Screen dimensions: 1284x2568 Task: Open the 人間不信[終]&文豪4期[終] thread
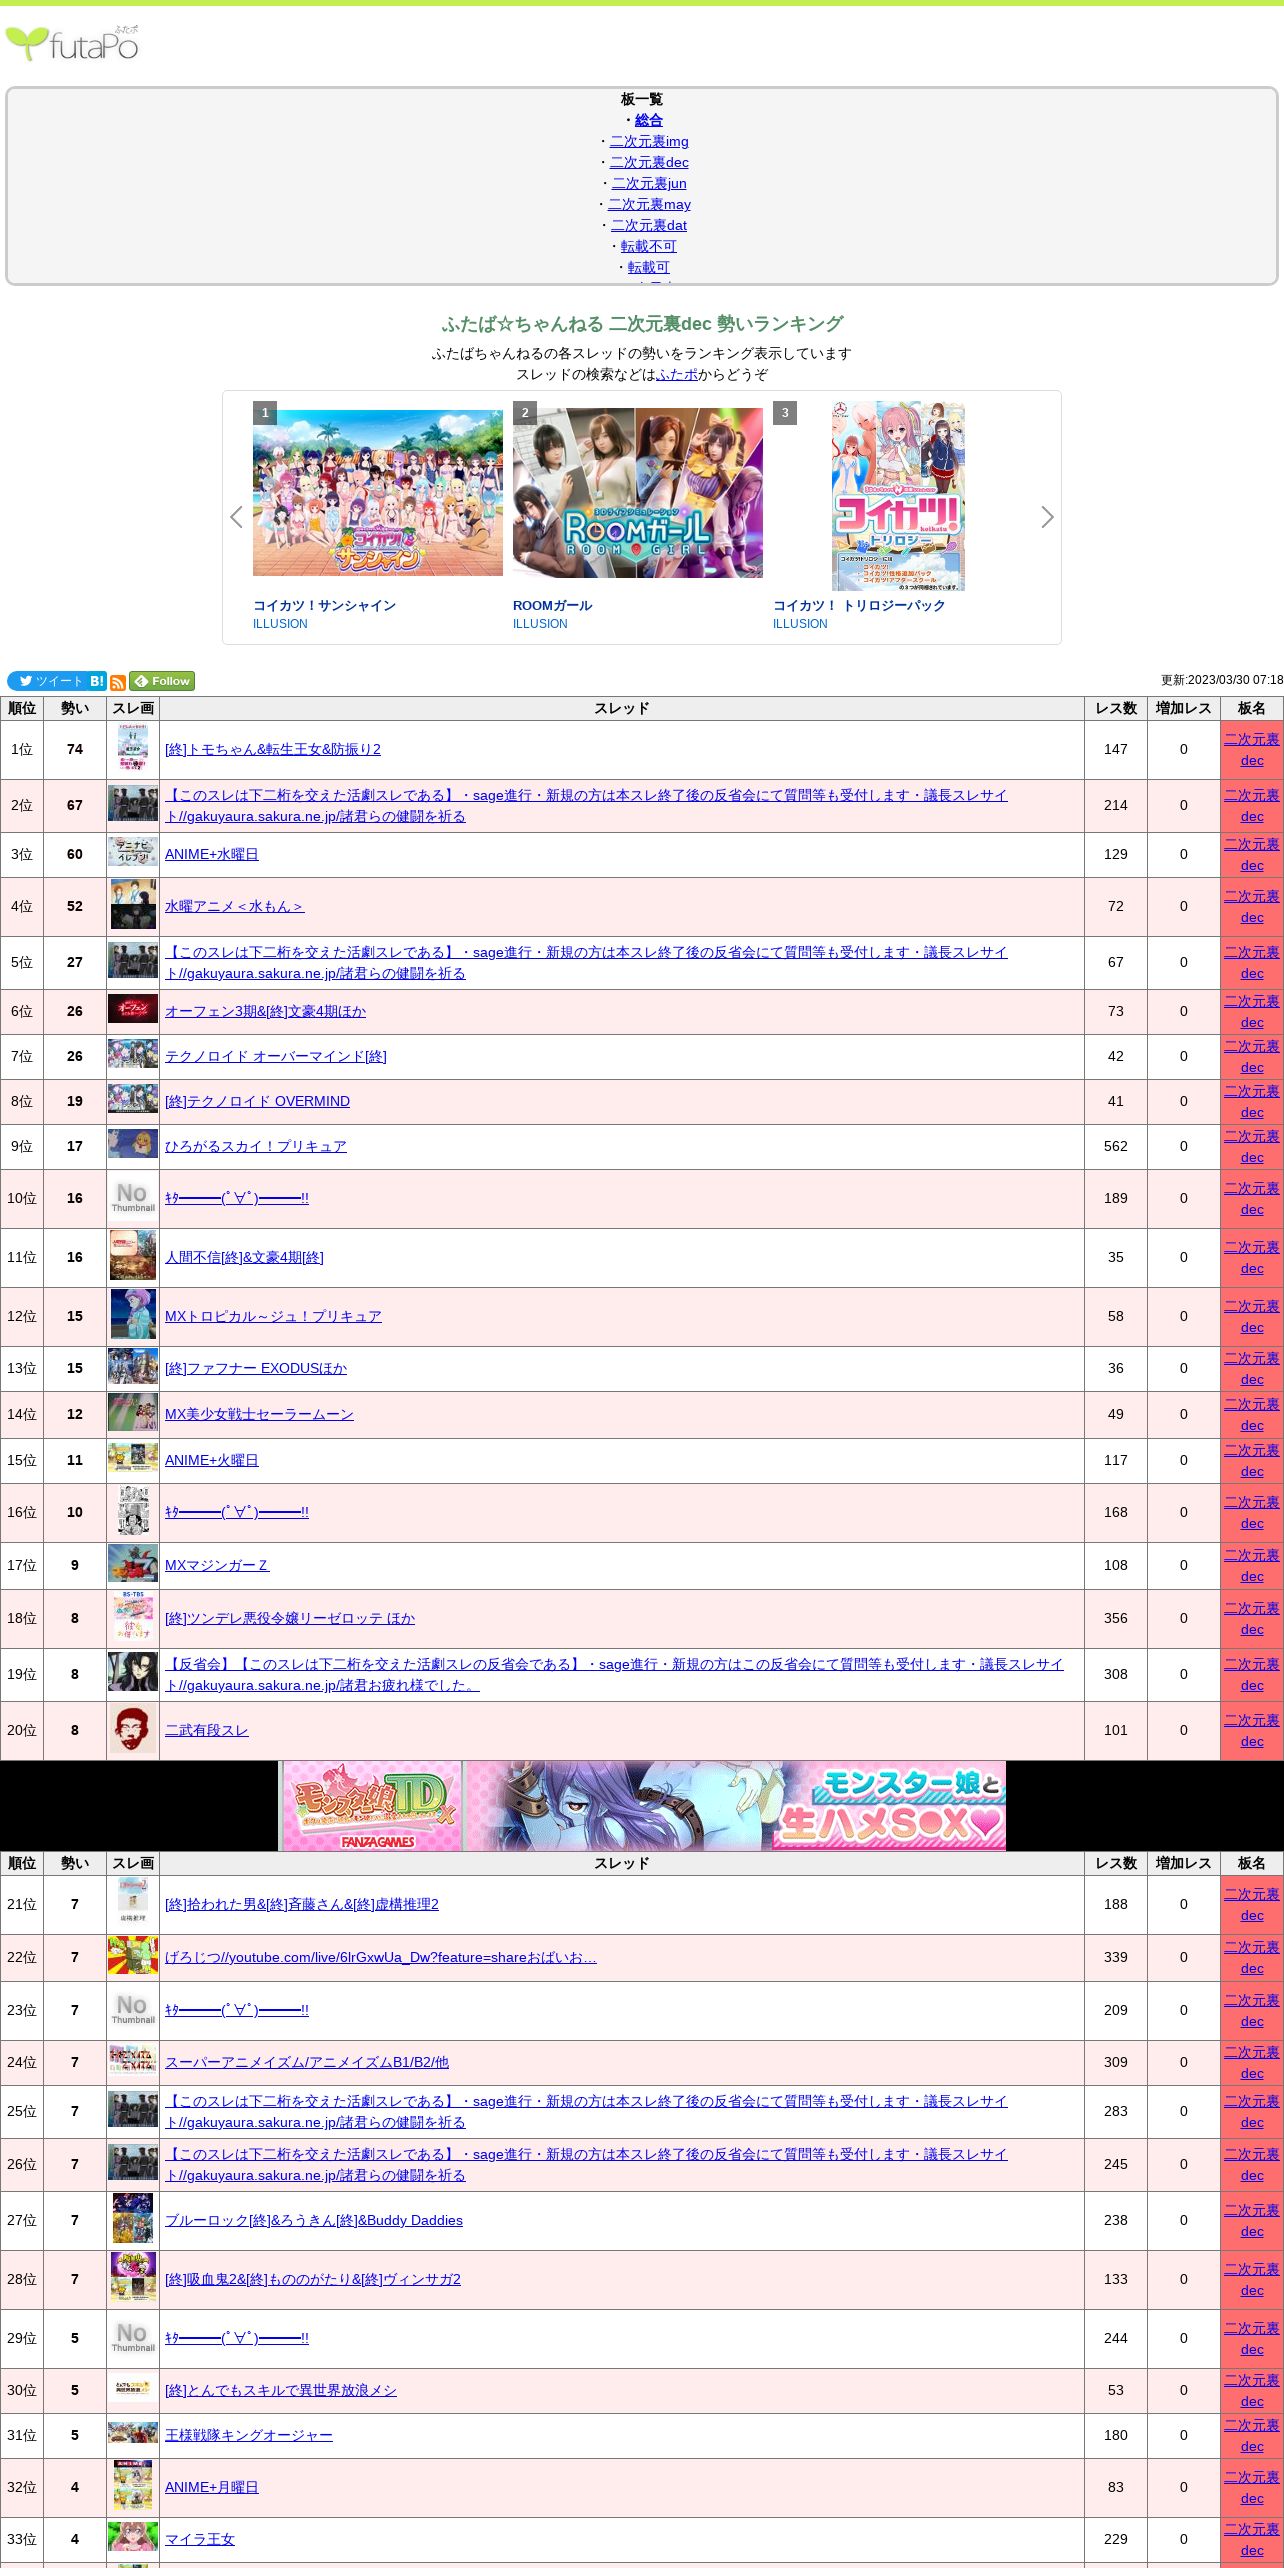[244, 1257]
